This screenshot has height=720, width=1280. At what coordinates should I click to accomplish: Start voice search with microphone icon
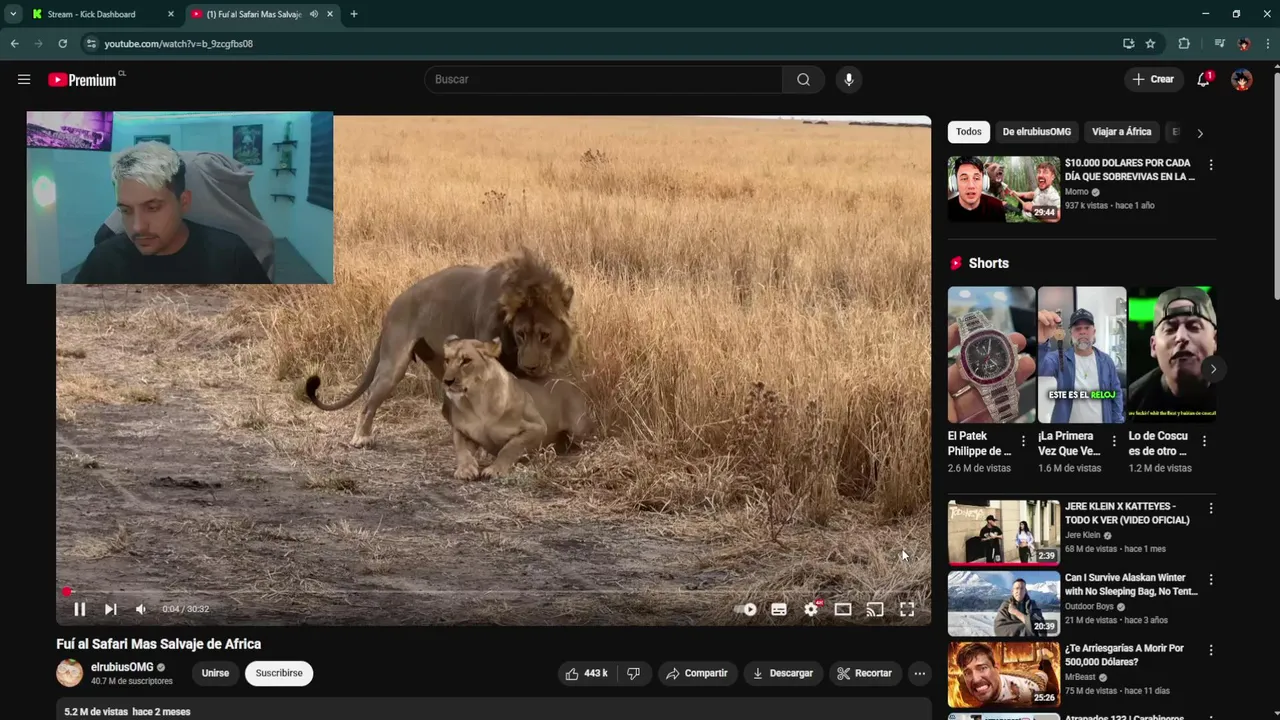coord(848,79)
